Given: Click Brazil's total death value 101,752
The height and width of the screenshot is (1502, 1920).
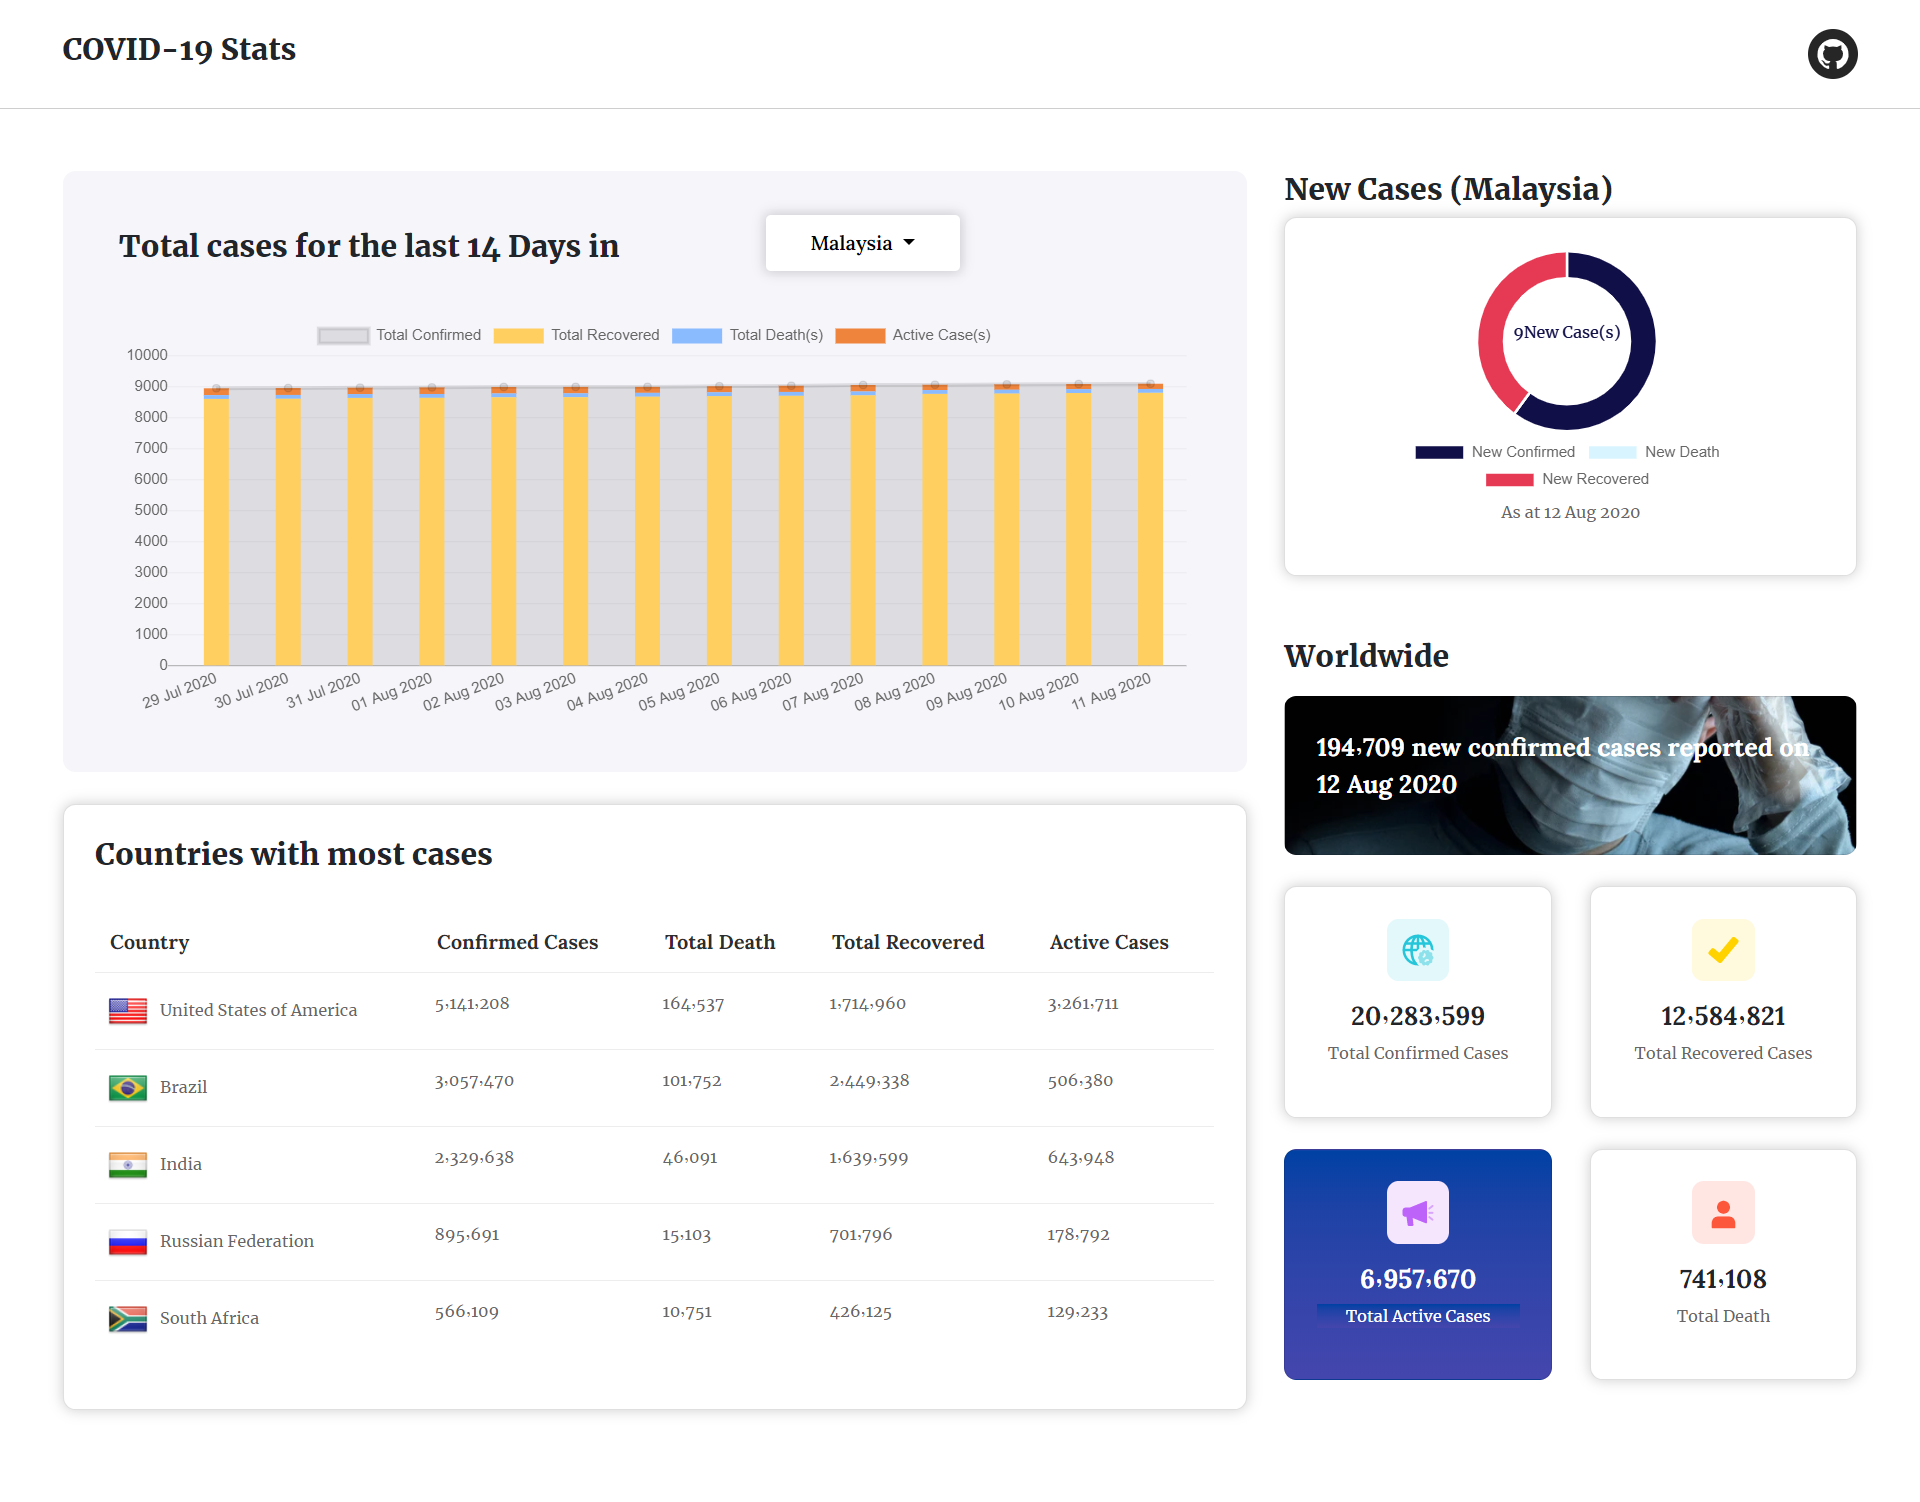Looking at the screenshot, I should point(692,1081).
